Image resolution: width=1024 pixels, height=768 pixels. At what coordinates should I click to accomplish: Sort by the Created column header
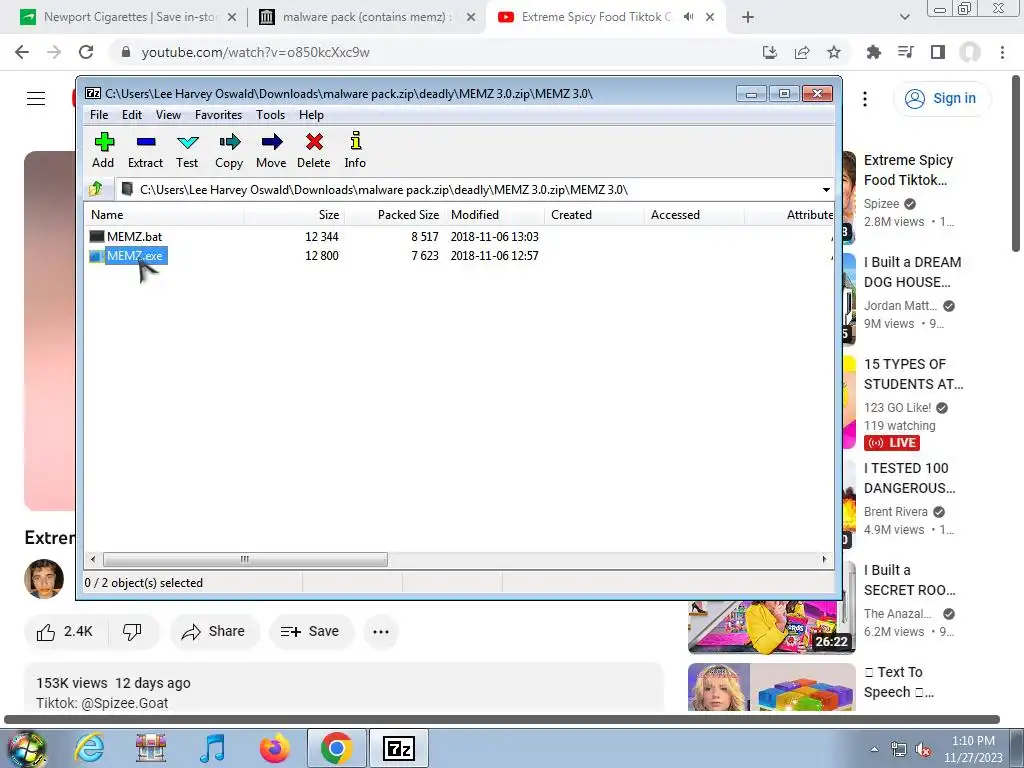pyautogui.click(x=594, y=215)
